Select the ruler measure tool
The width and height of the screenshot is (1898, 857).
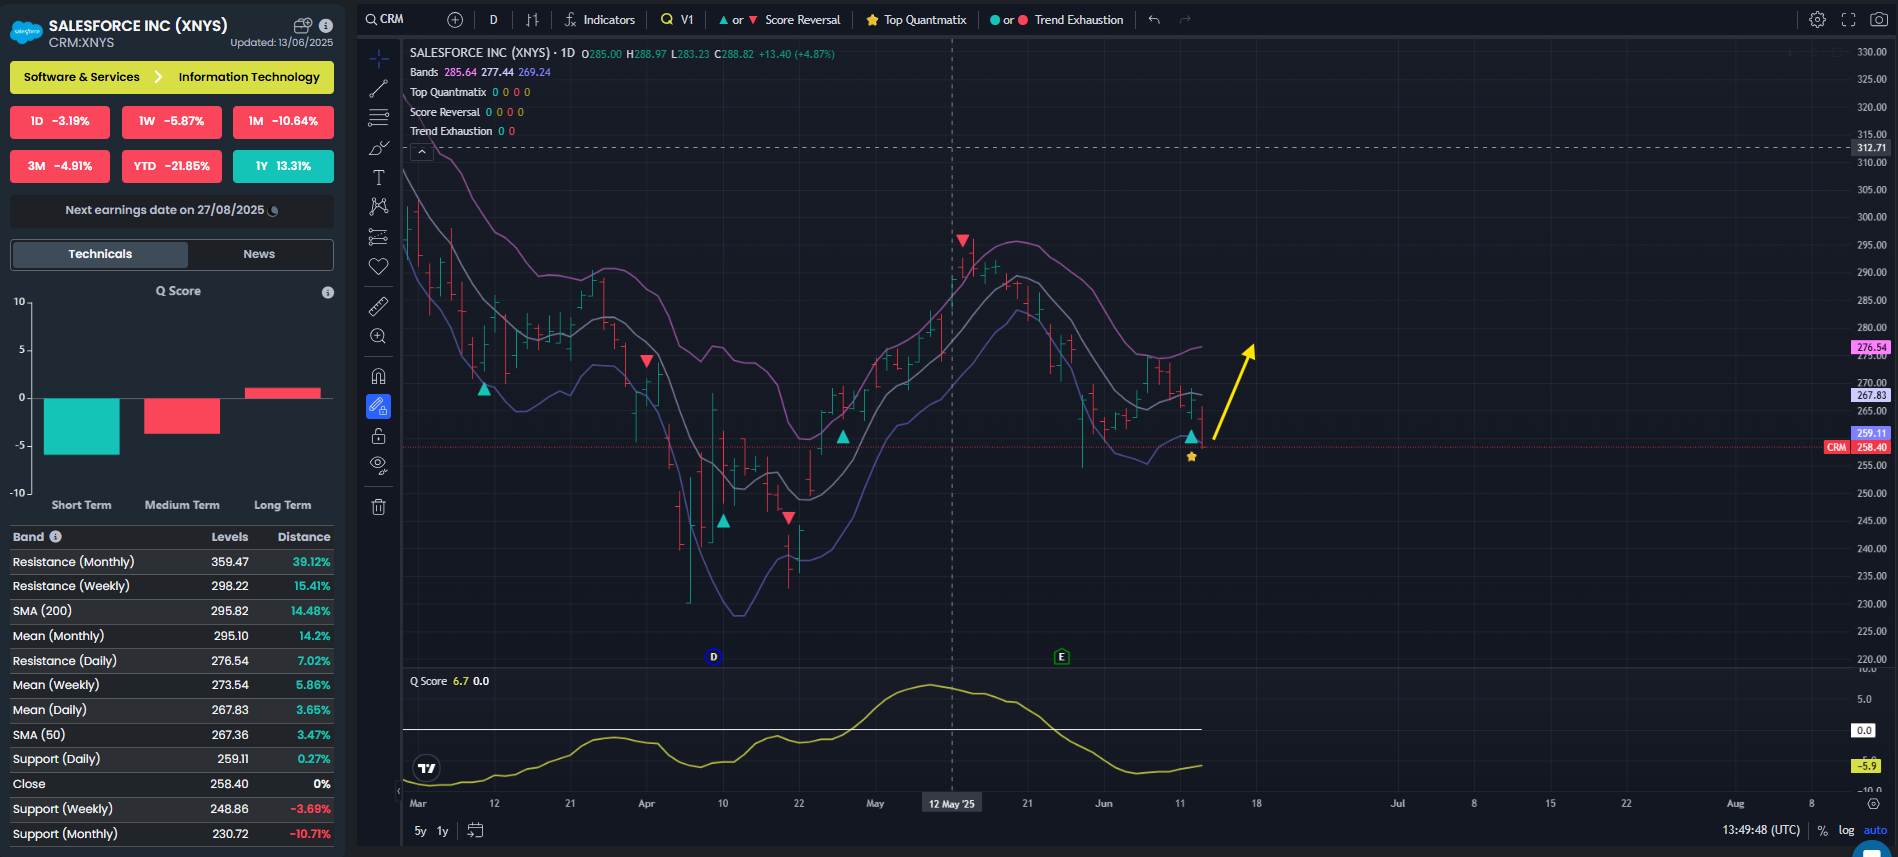(x=379, y=306)
